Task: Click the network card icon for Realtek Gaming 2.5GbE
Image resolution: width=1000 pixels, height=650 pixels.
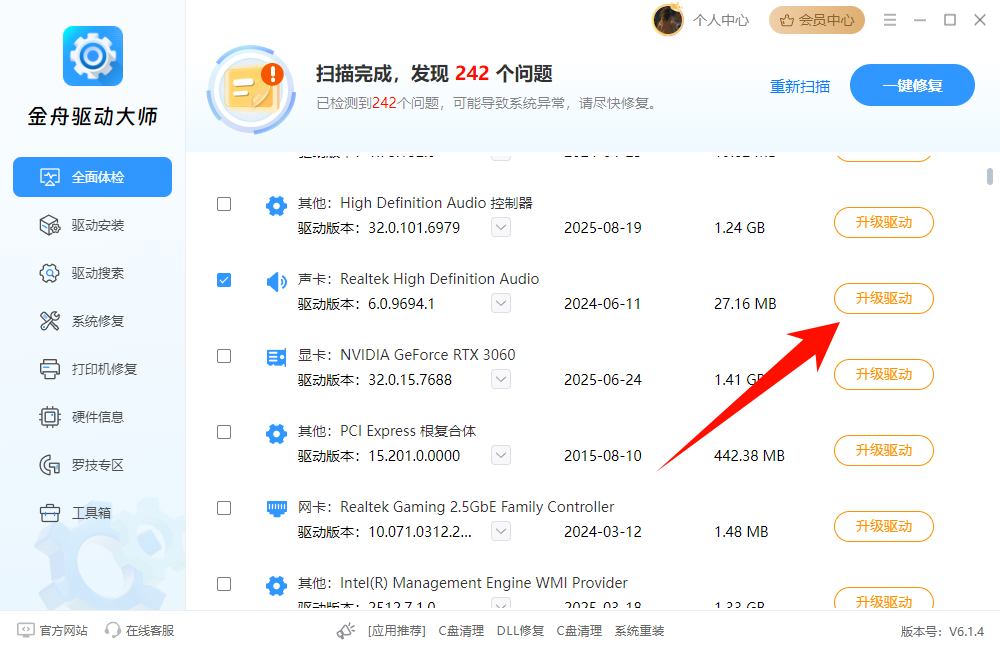Action: tap(276, 509)
